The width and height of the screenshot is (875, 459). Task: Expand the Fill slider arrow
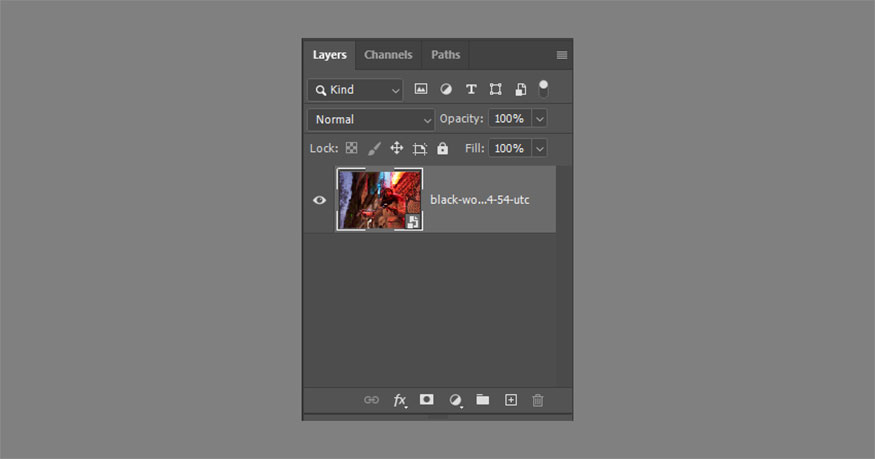tap(540, 148)
